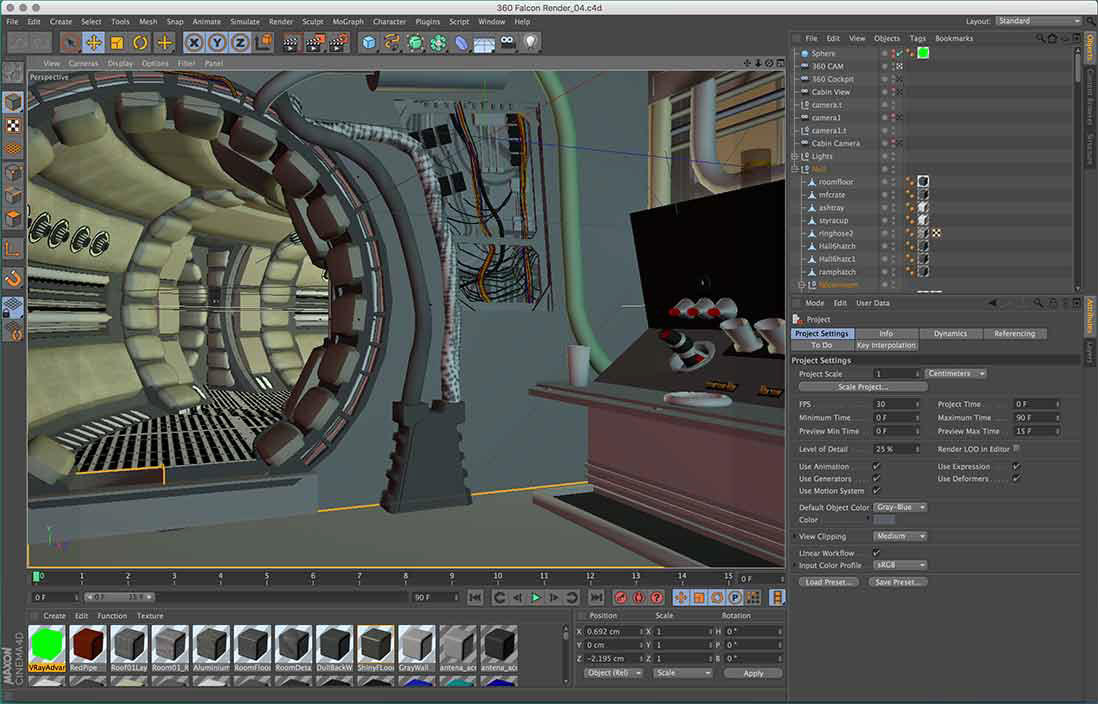Open the Cameras menu in viewport
Image resolution: width=1098 pixels, height=704 pixels.
pos(83,63)
